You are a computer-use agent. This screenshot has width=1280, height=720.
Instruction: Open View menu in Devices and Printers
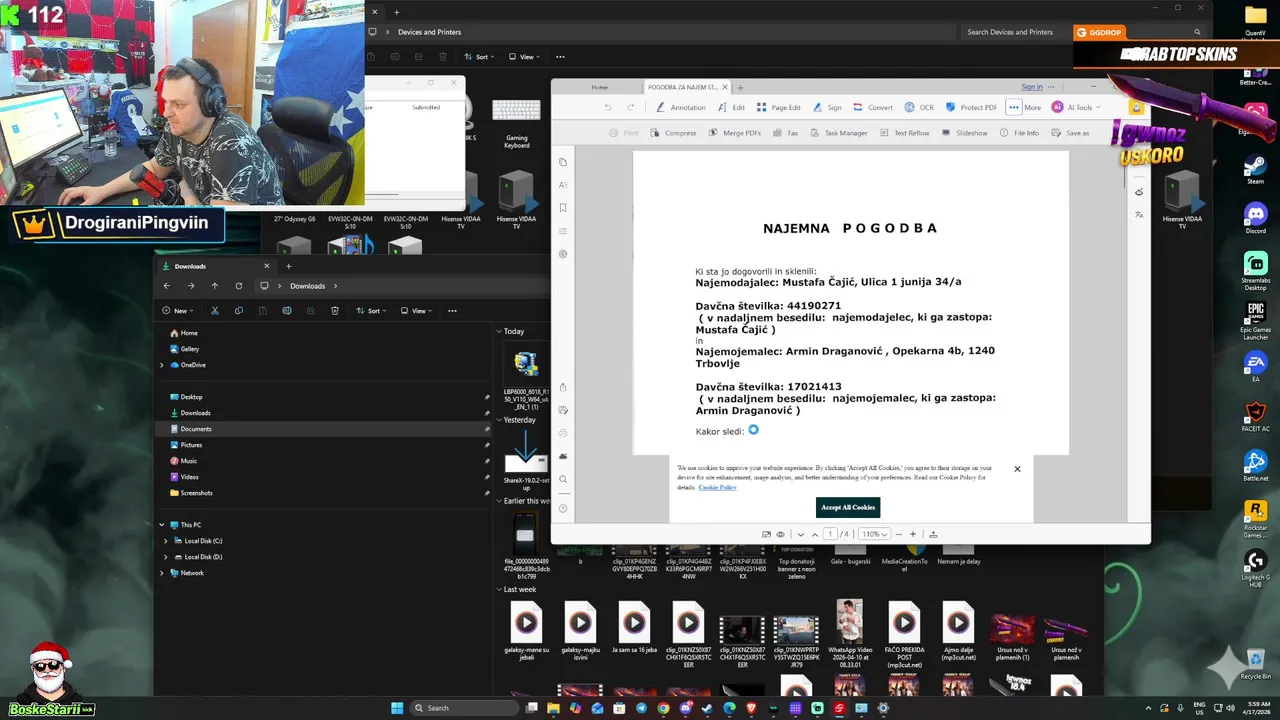[x=522, y=57]
